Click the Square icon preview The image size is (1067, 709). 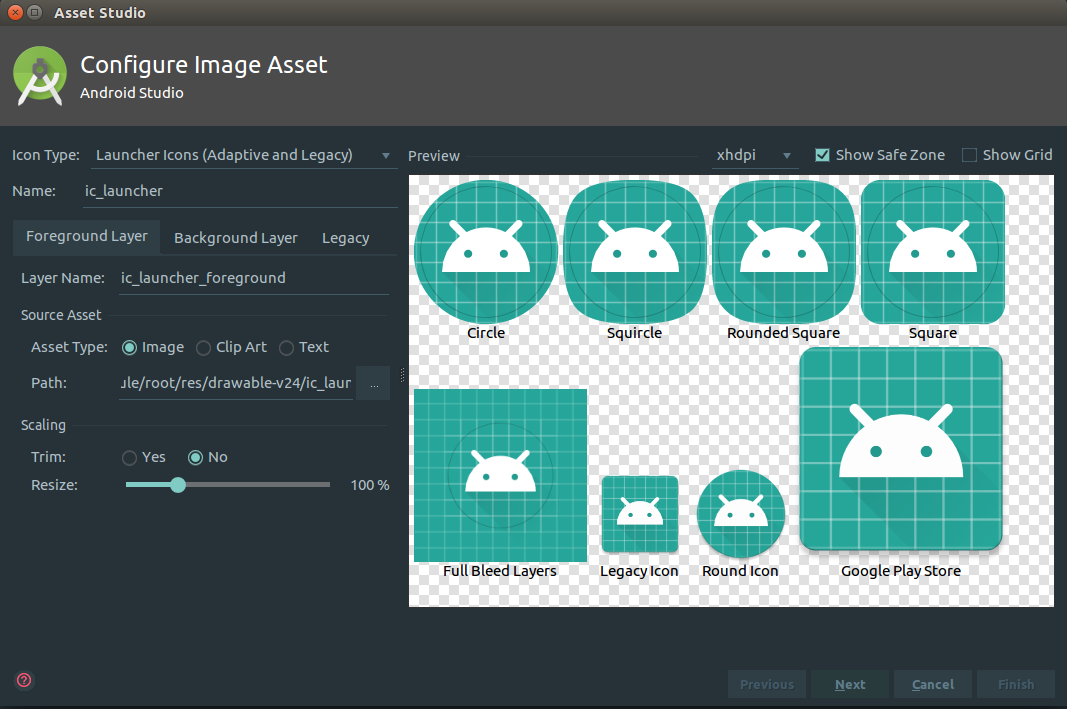[x=933, y=251]
